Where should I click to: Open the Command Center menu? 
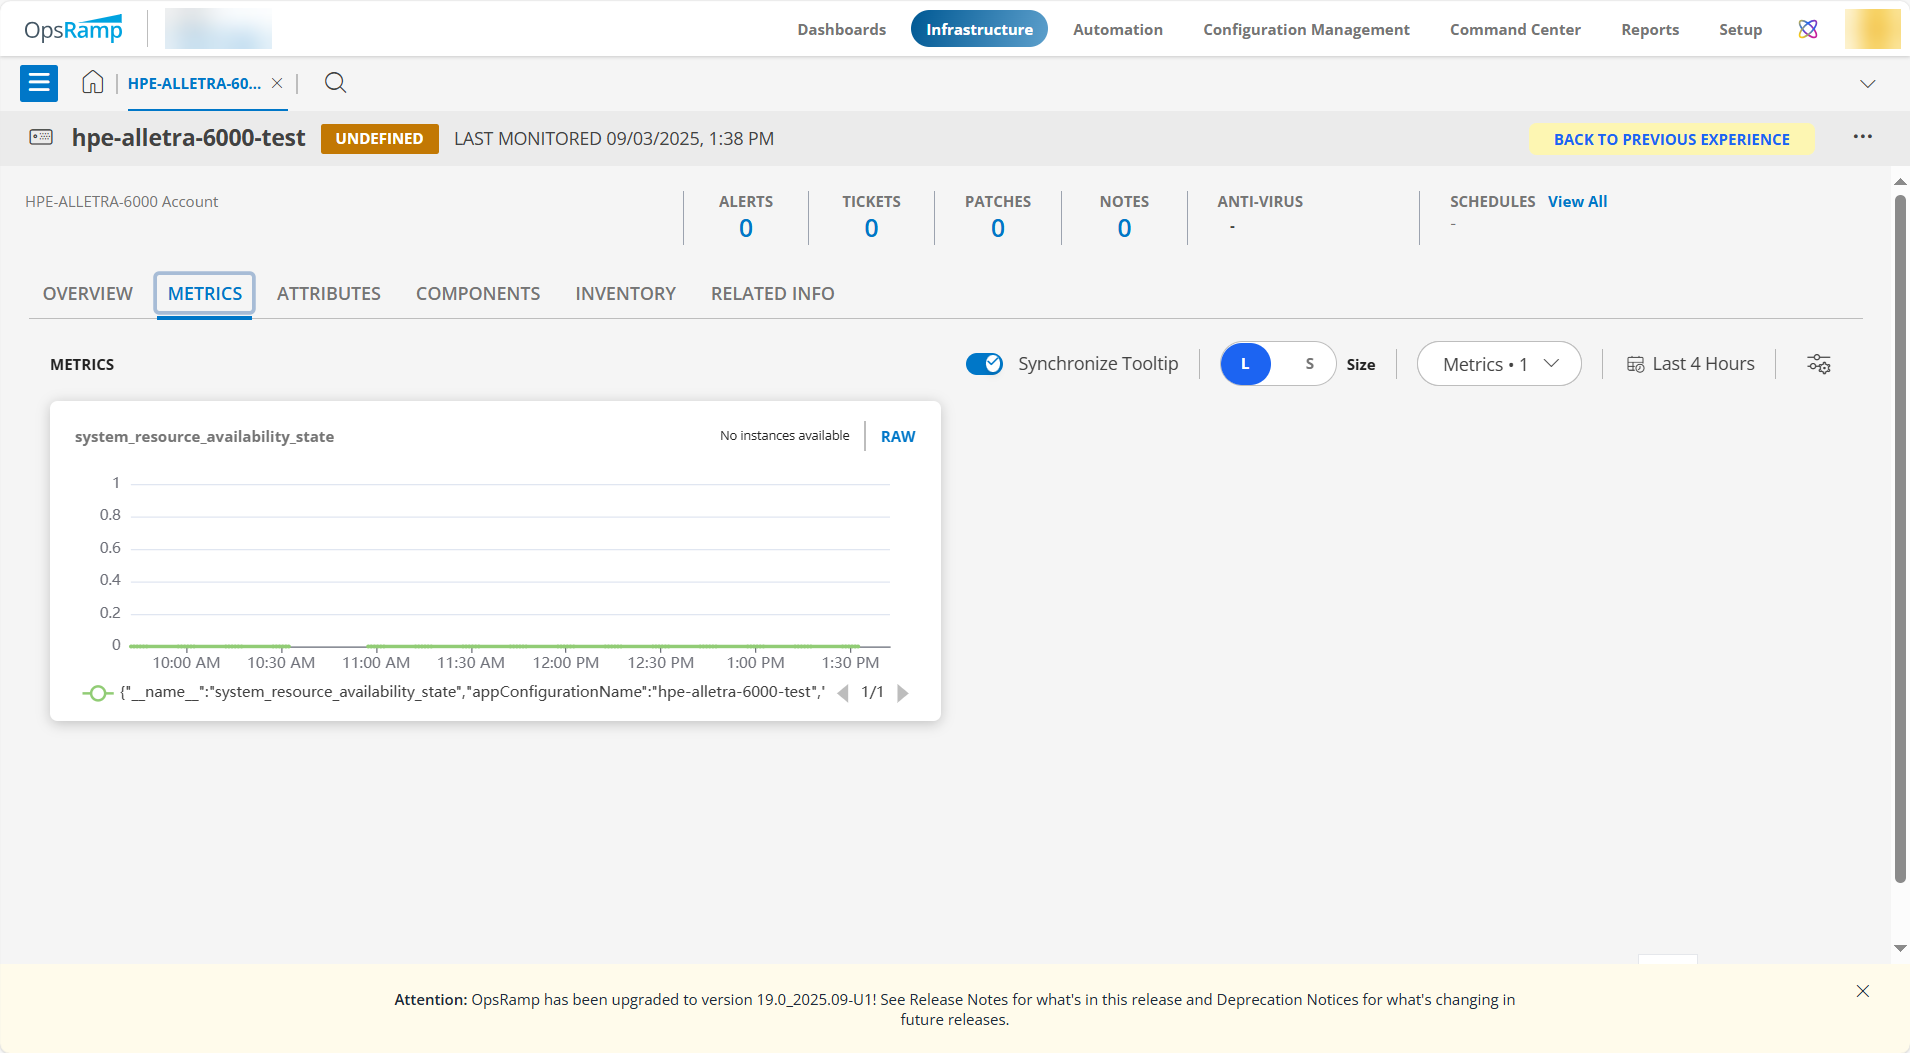[1515, 29]
